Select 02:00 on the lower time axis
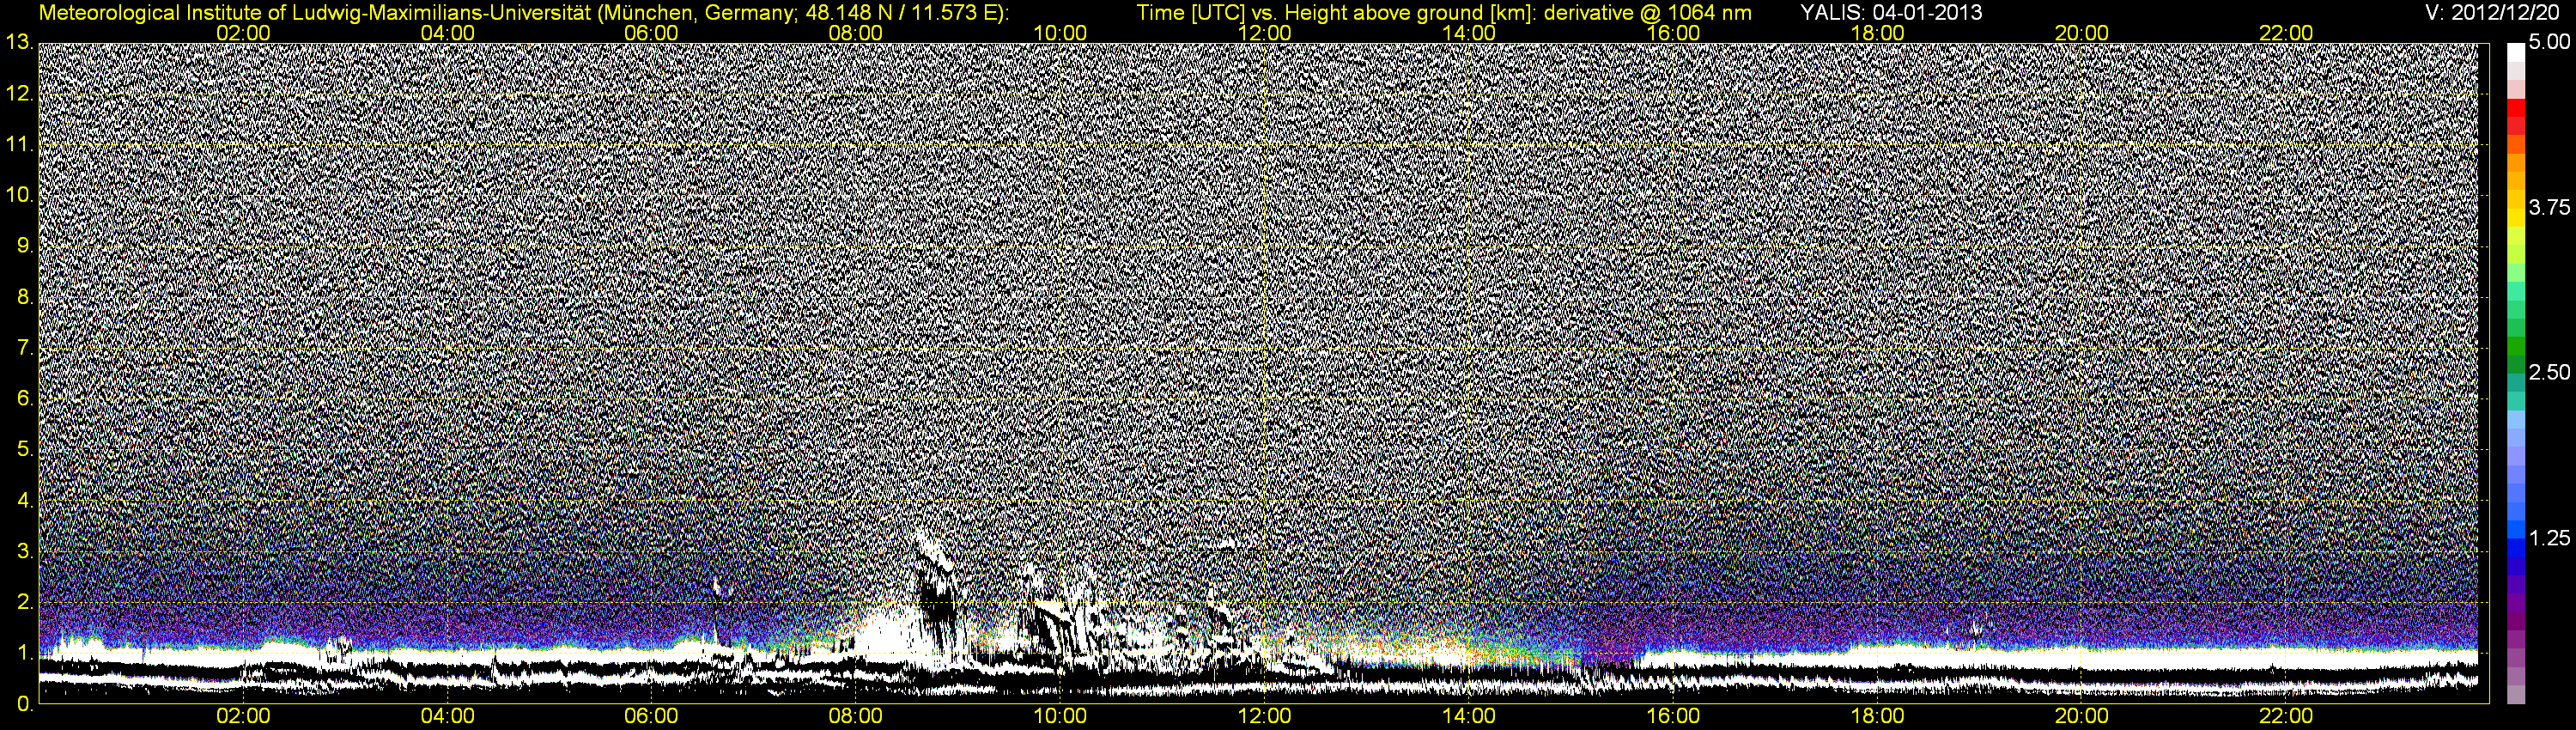 coord(243,716)
